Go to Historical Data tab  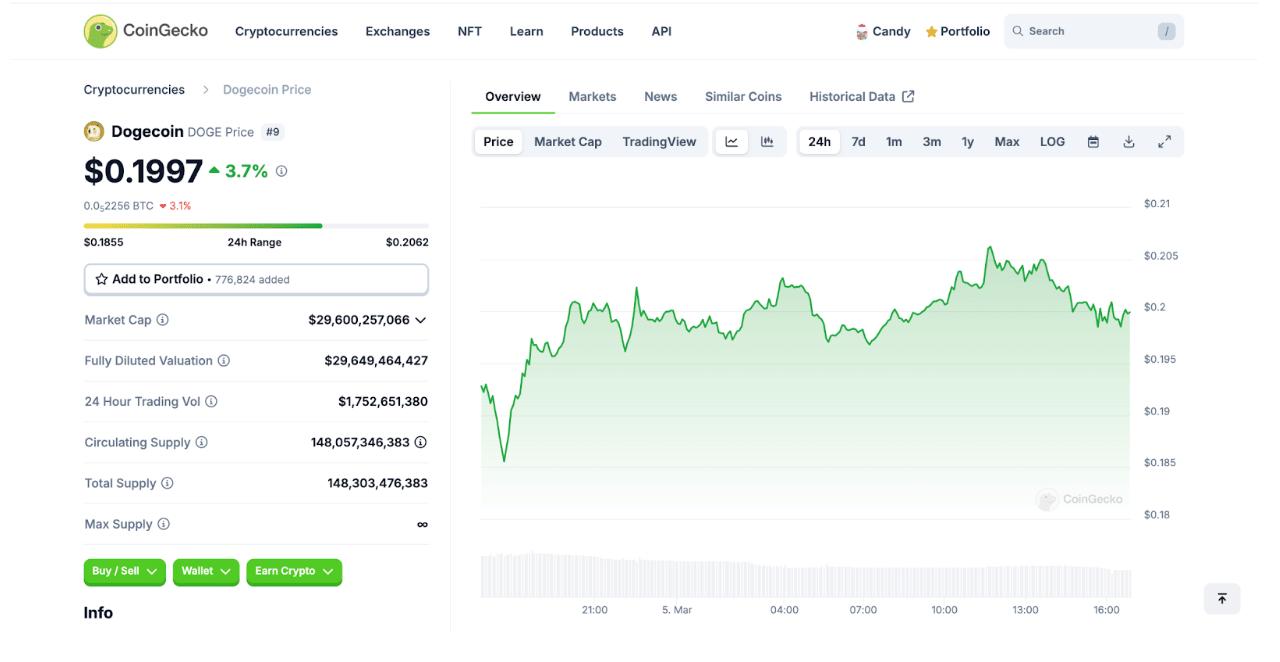pos(861,97)
